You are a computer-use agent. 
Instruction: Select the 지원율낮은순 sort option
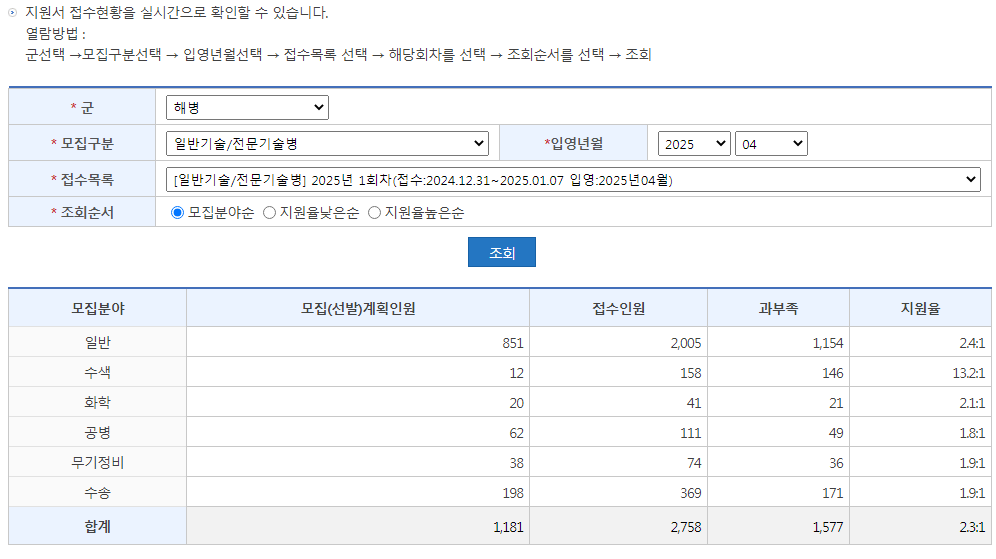[269, 213]
